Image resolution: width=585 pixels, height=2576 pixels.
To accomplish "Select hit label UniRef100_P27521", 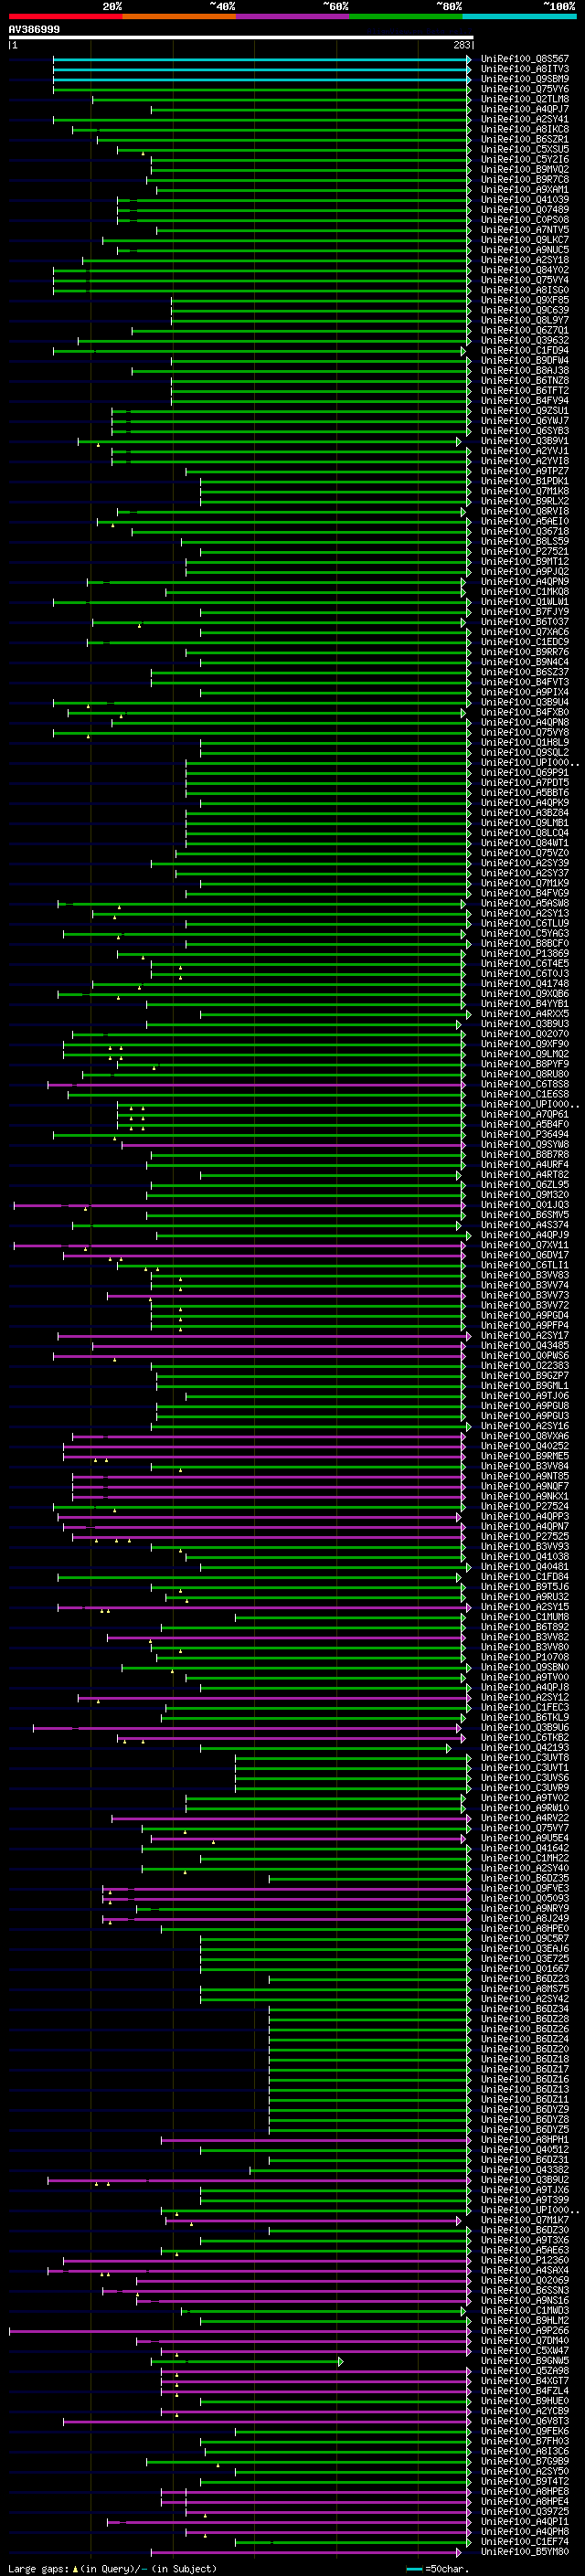I will pyautogui.click(x=525, y=551).
